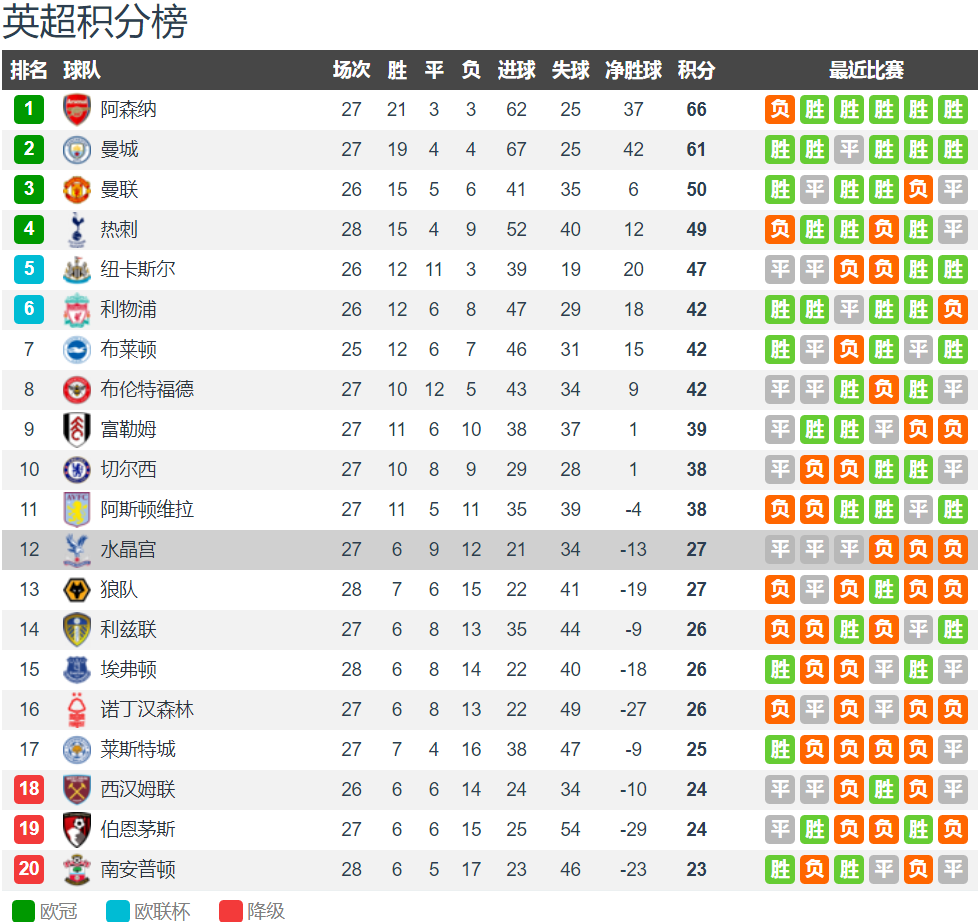Click the Manchester City crest icon

pyautogui.click(x=77, y=150)
